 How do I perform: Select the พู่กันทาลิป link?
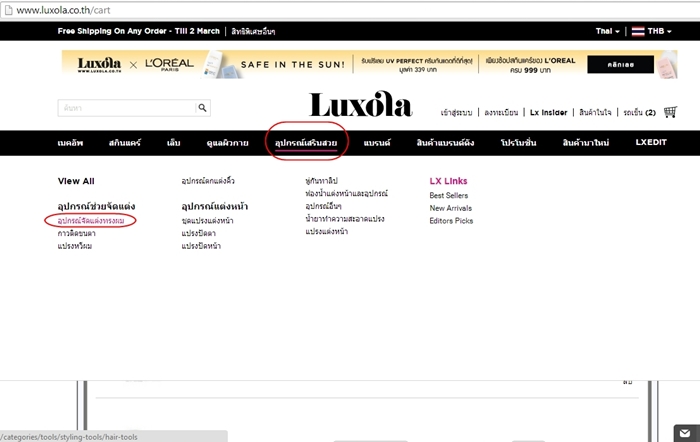coord(321,181)
